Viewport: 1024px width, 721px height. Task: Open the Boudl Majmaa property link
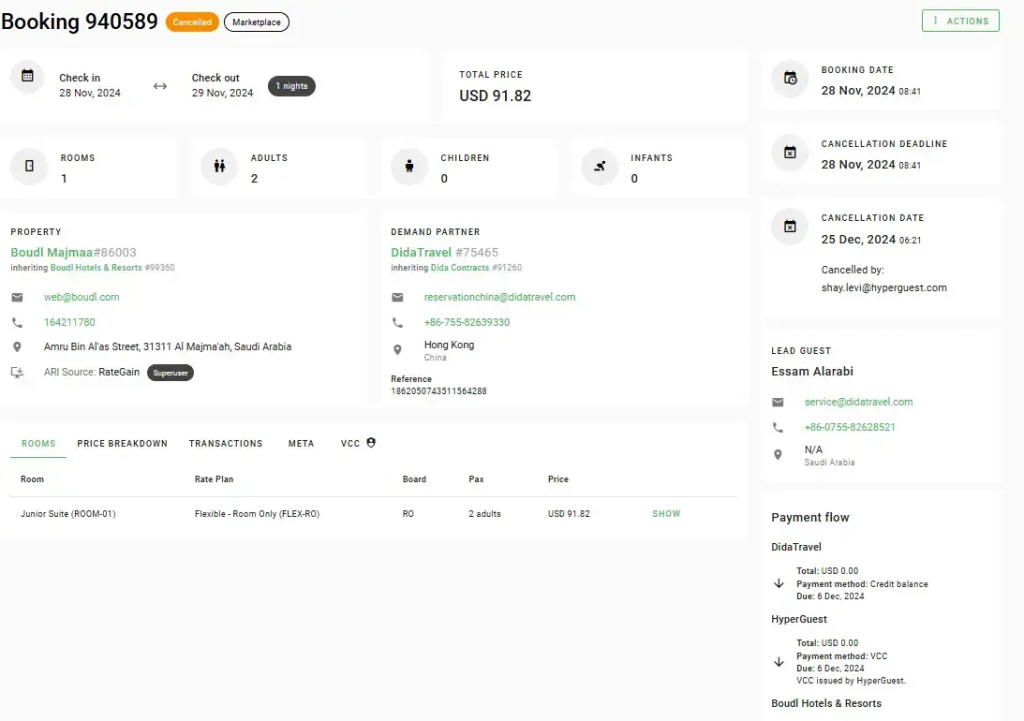pos(52,252)
